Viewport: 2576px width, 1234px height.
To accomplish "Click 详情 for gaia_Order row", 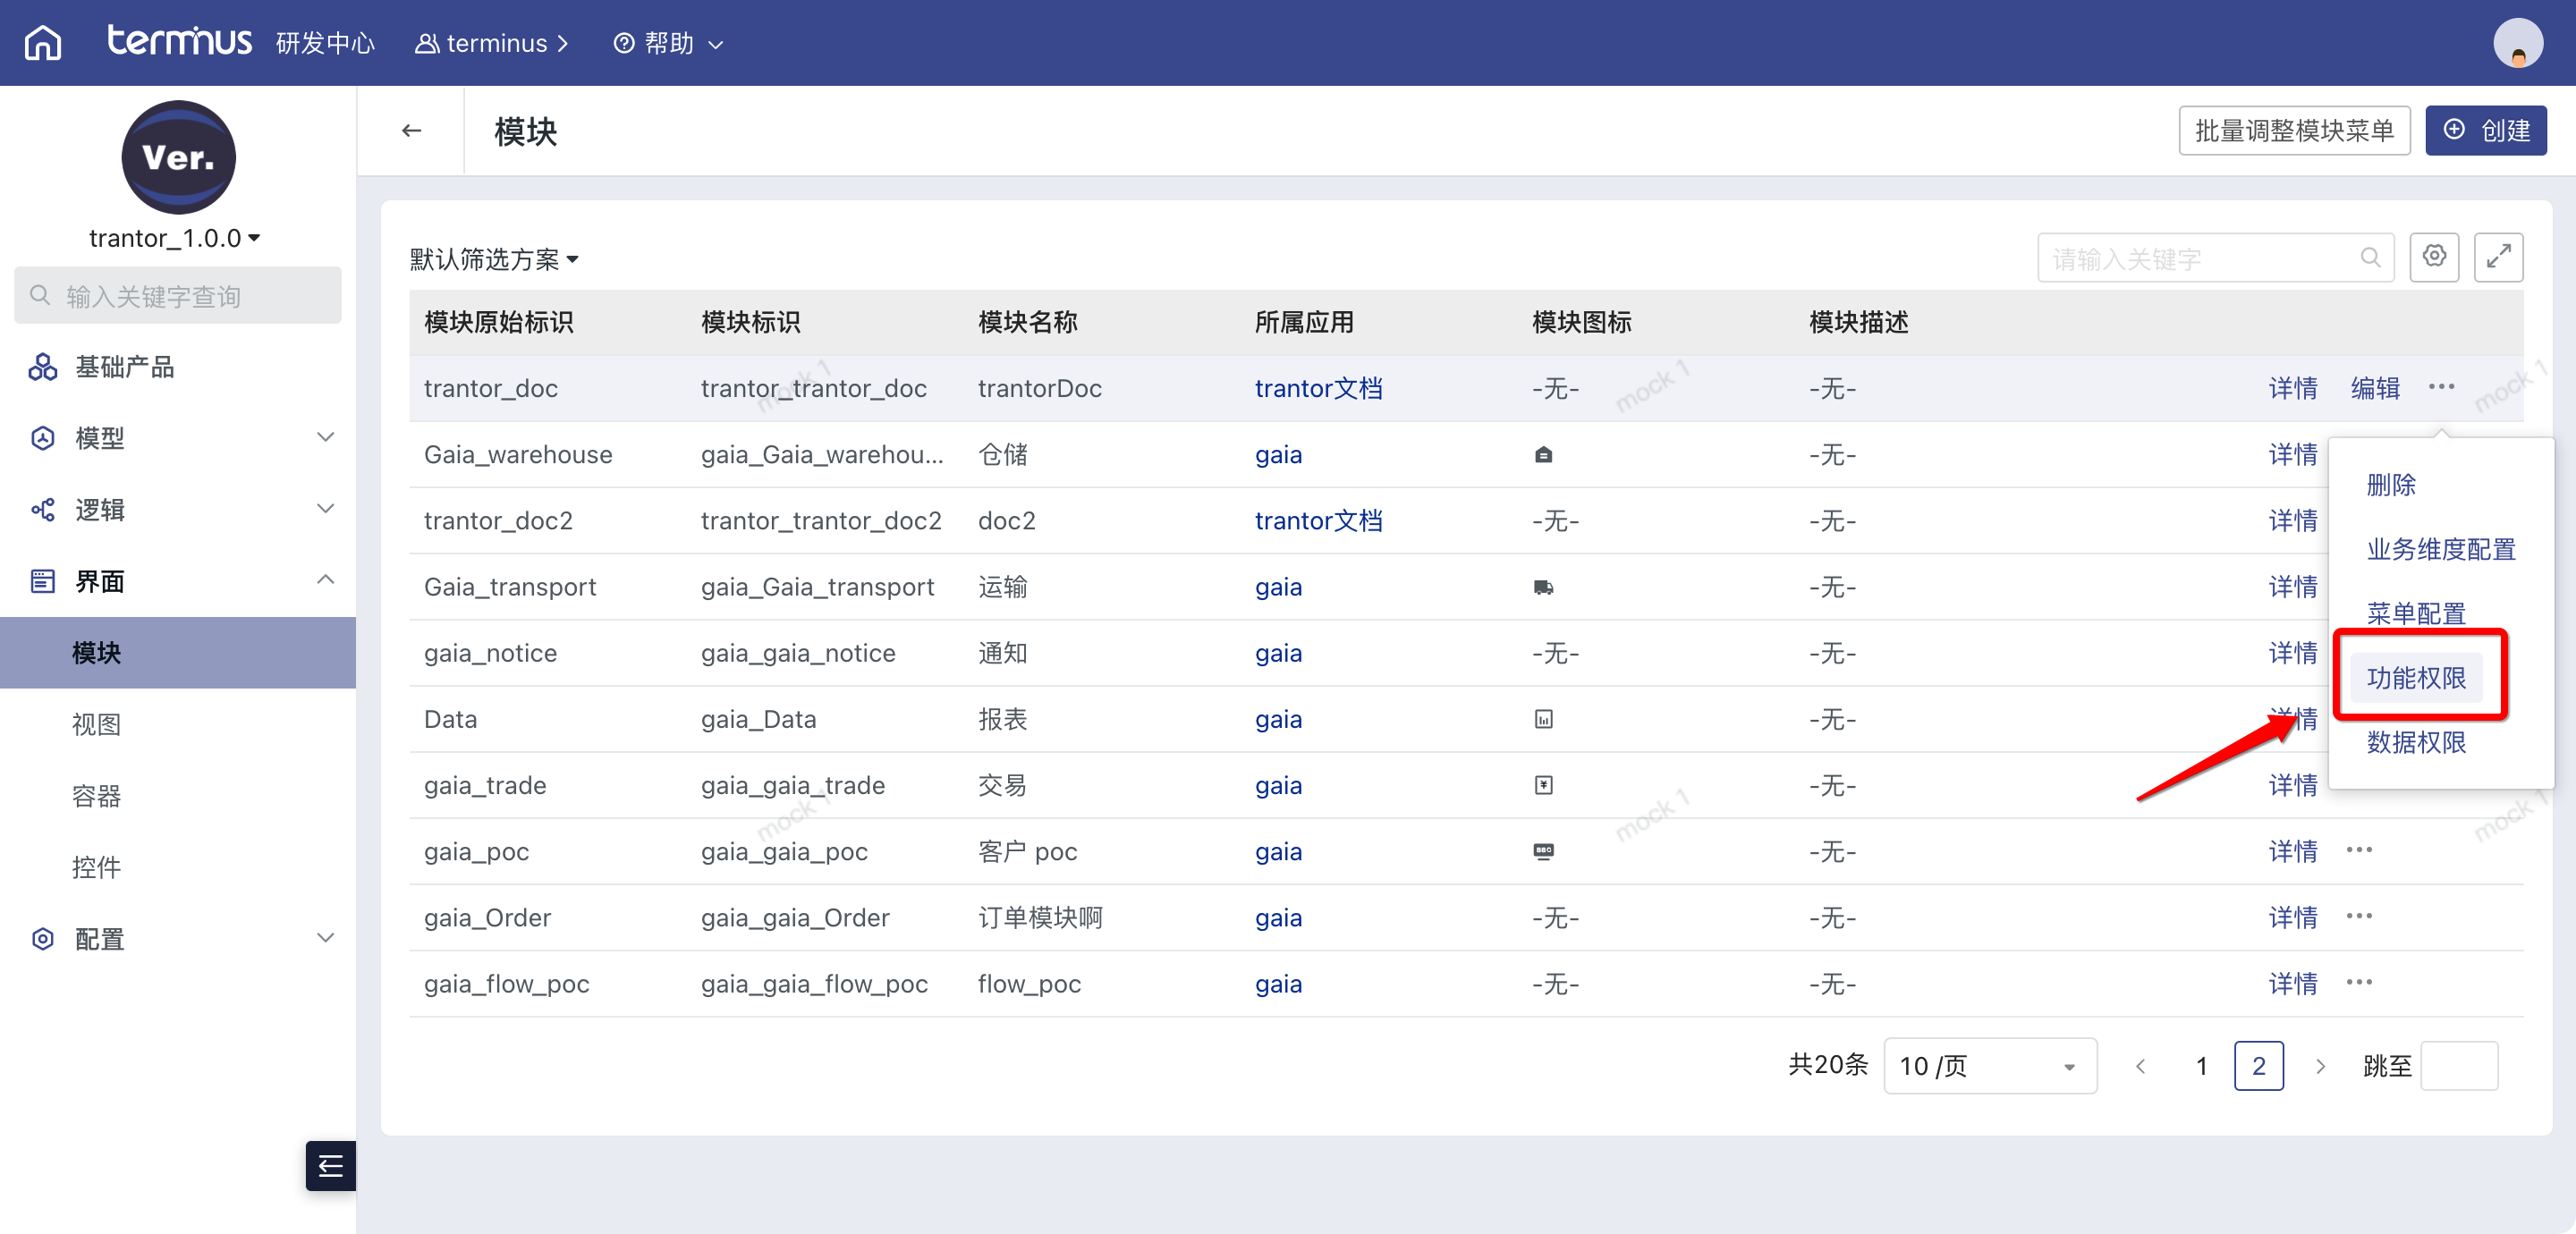I will coord(2293,918).
